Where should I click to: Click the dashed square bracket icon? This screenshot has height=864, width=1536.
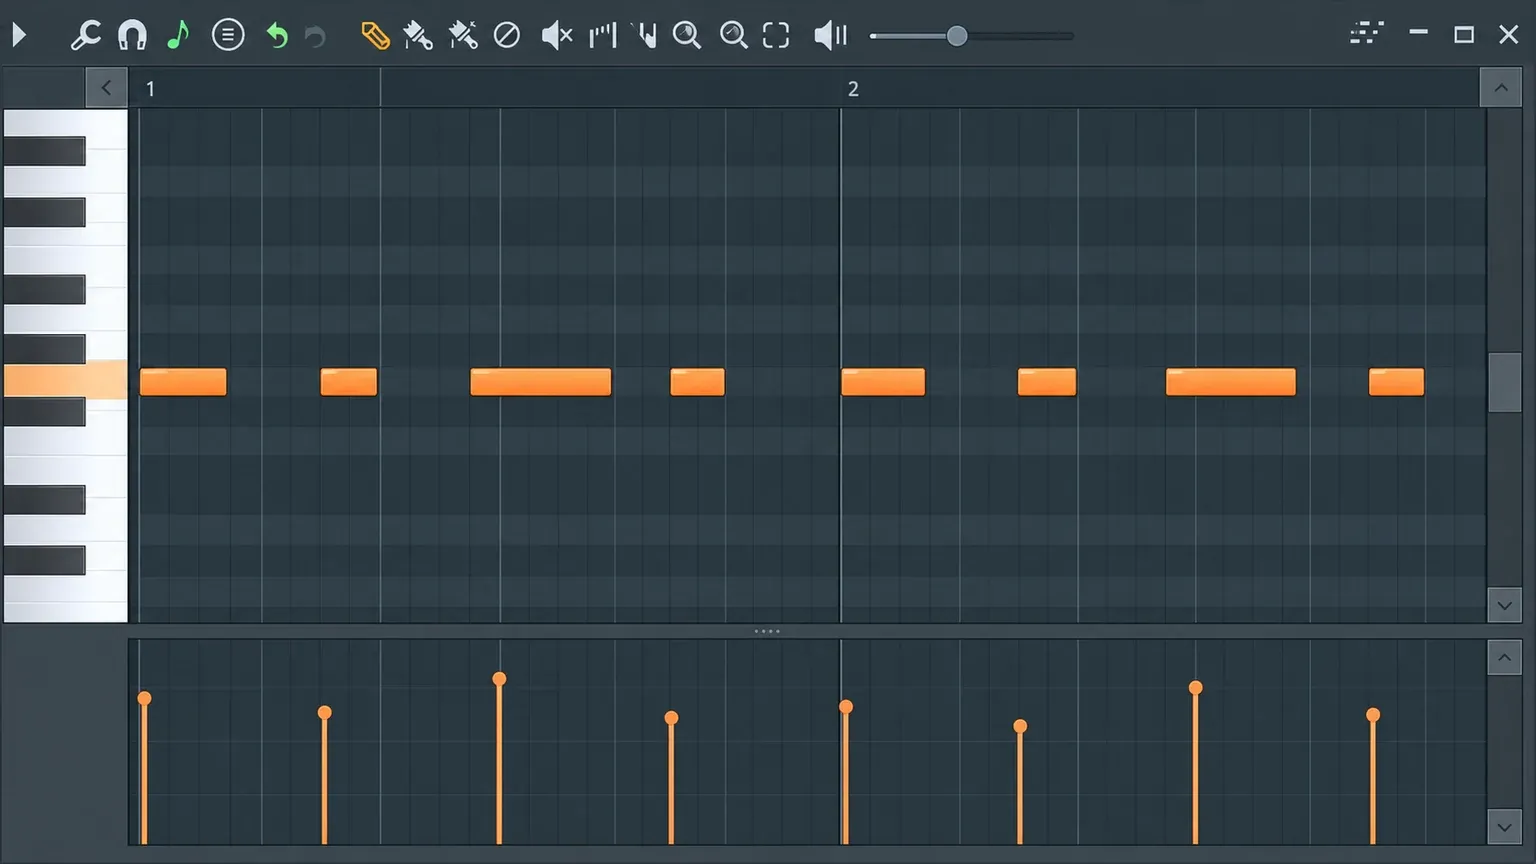tap(776, 36)
